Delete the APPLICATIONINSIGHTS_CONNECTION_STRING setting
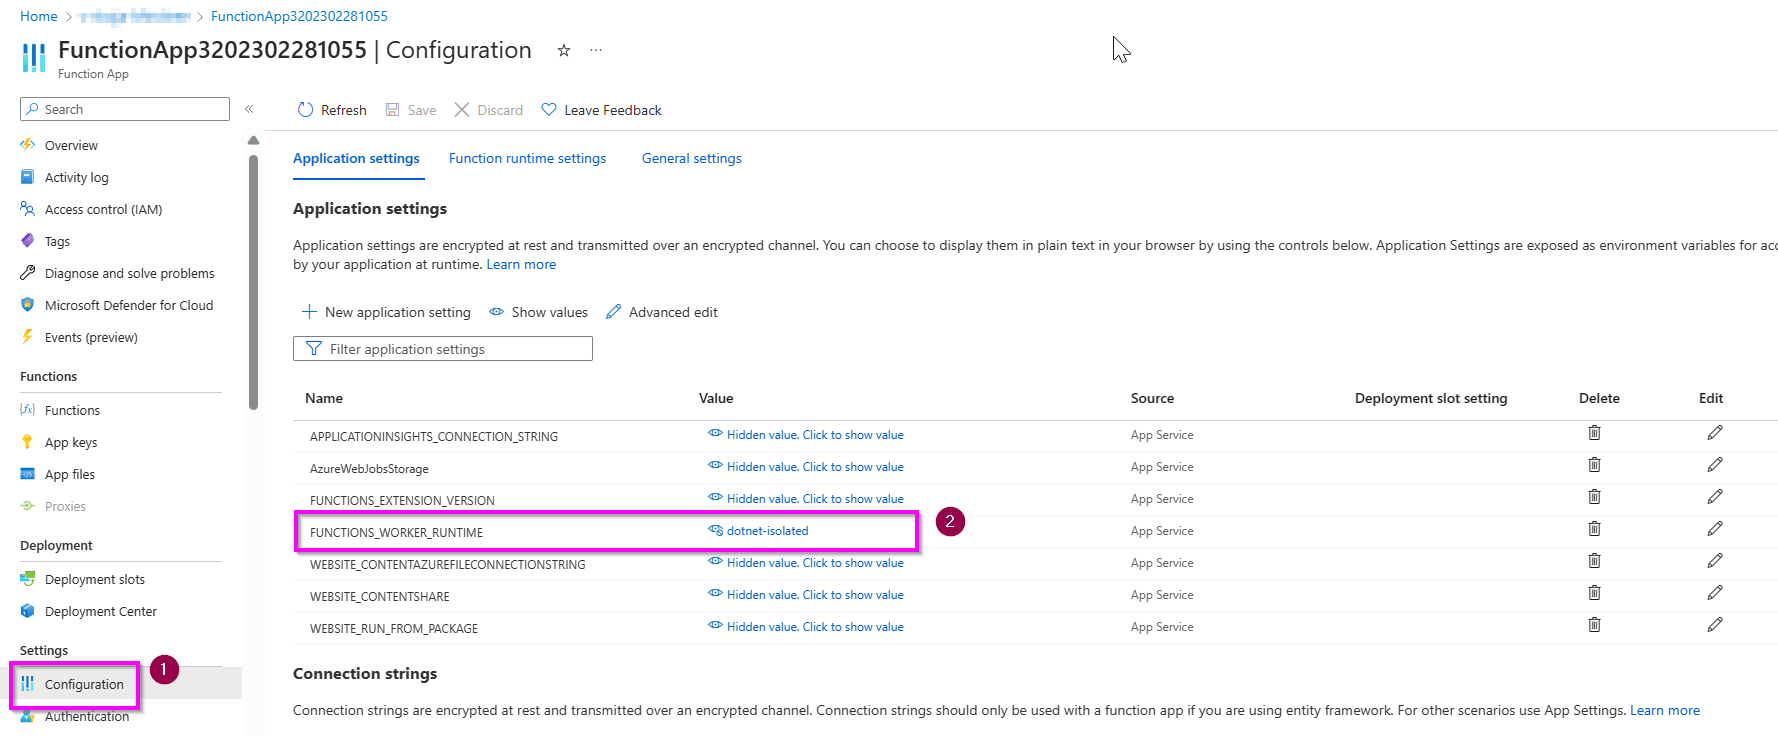Viewport: 1778px width, 736px height. click(1594, 433)
